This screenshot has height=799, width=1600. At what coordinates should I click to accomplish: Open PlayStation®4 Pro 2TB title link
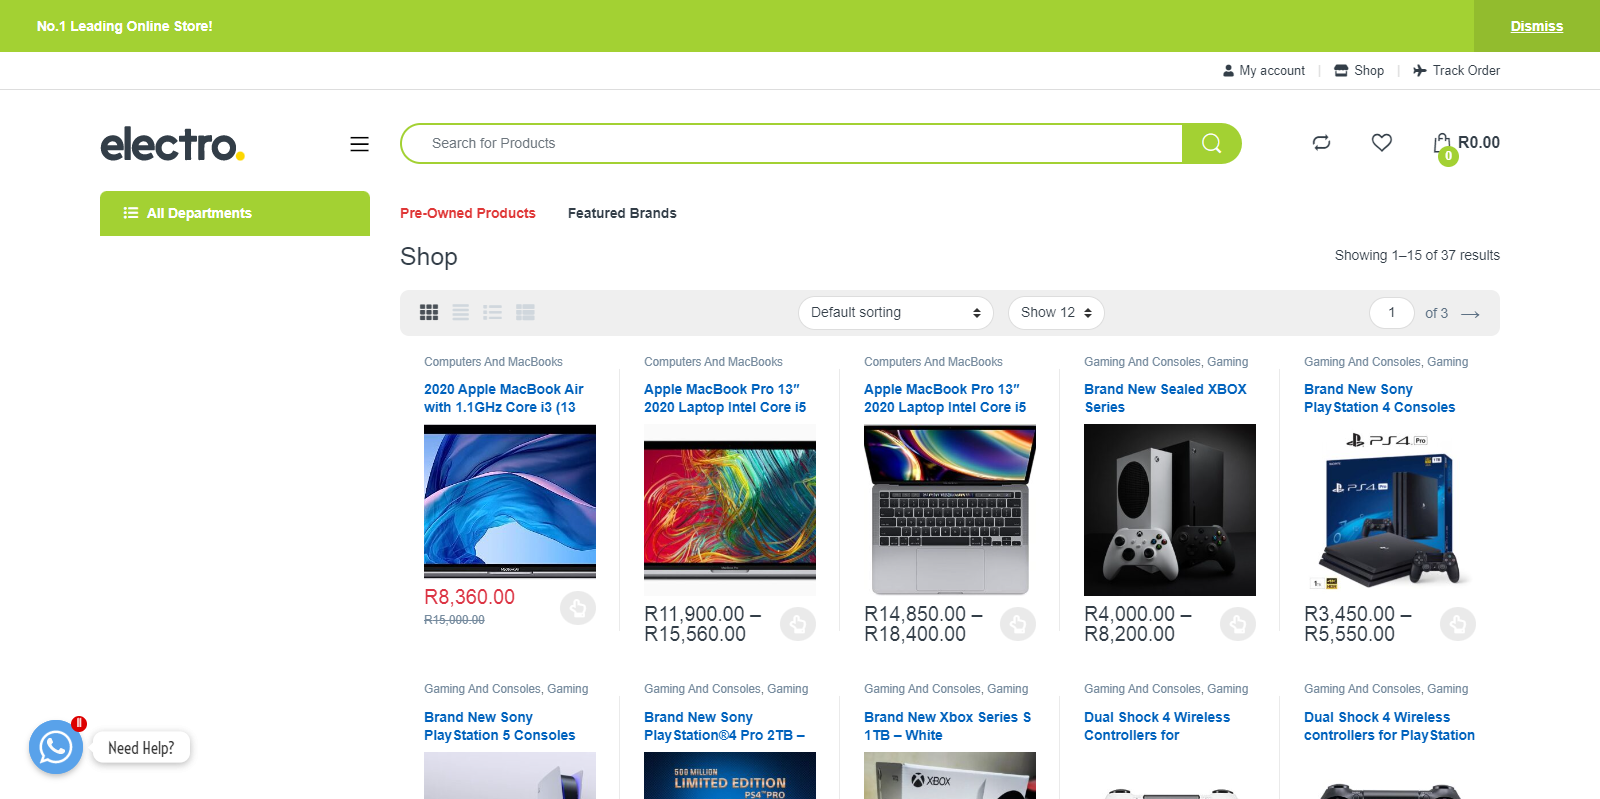coord(724,726)
